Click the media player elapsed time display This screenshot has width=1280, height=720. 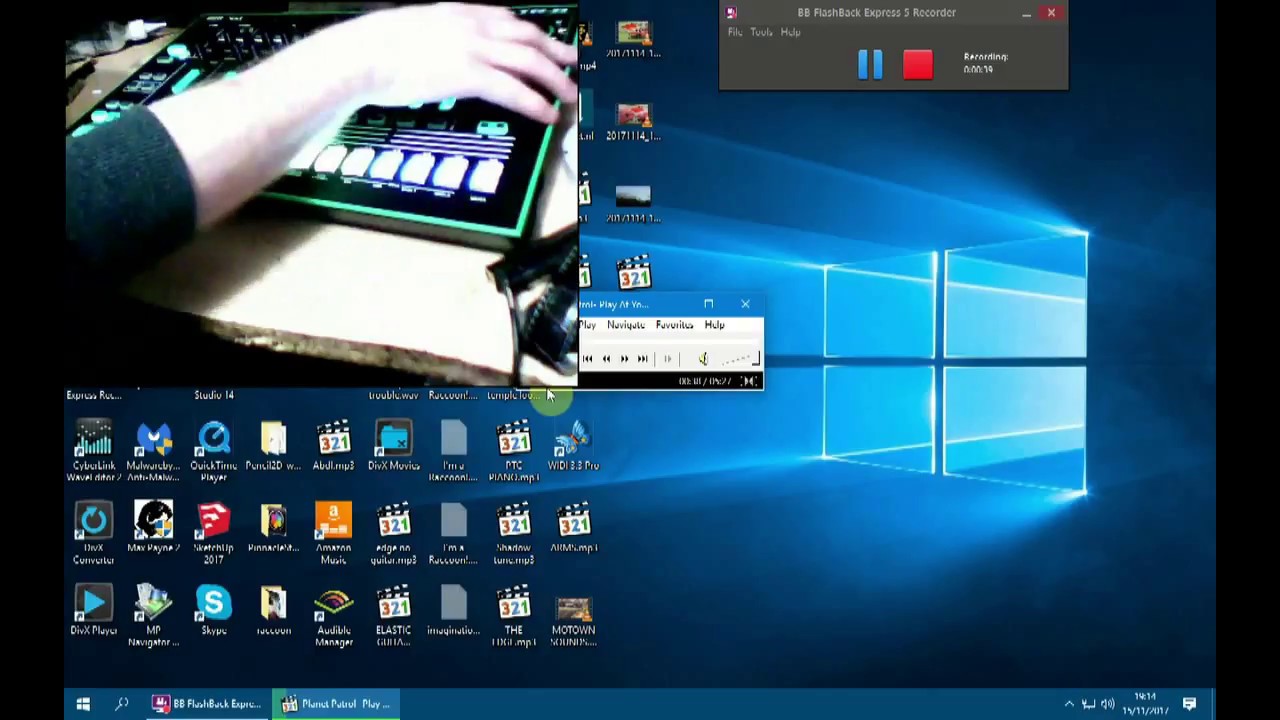click(x=705, y=381)
